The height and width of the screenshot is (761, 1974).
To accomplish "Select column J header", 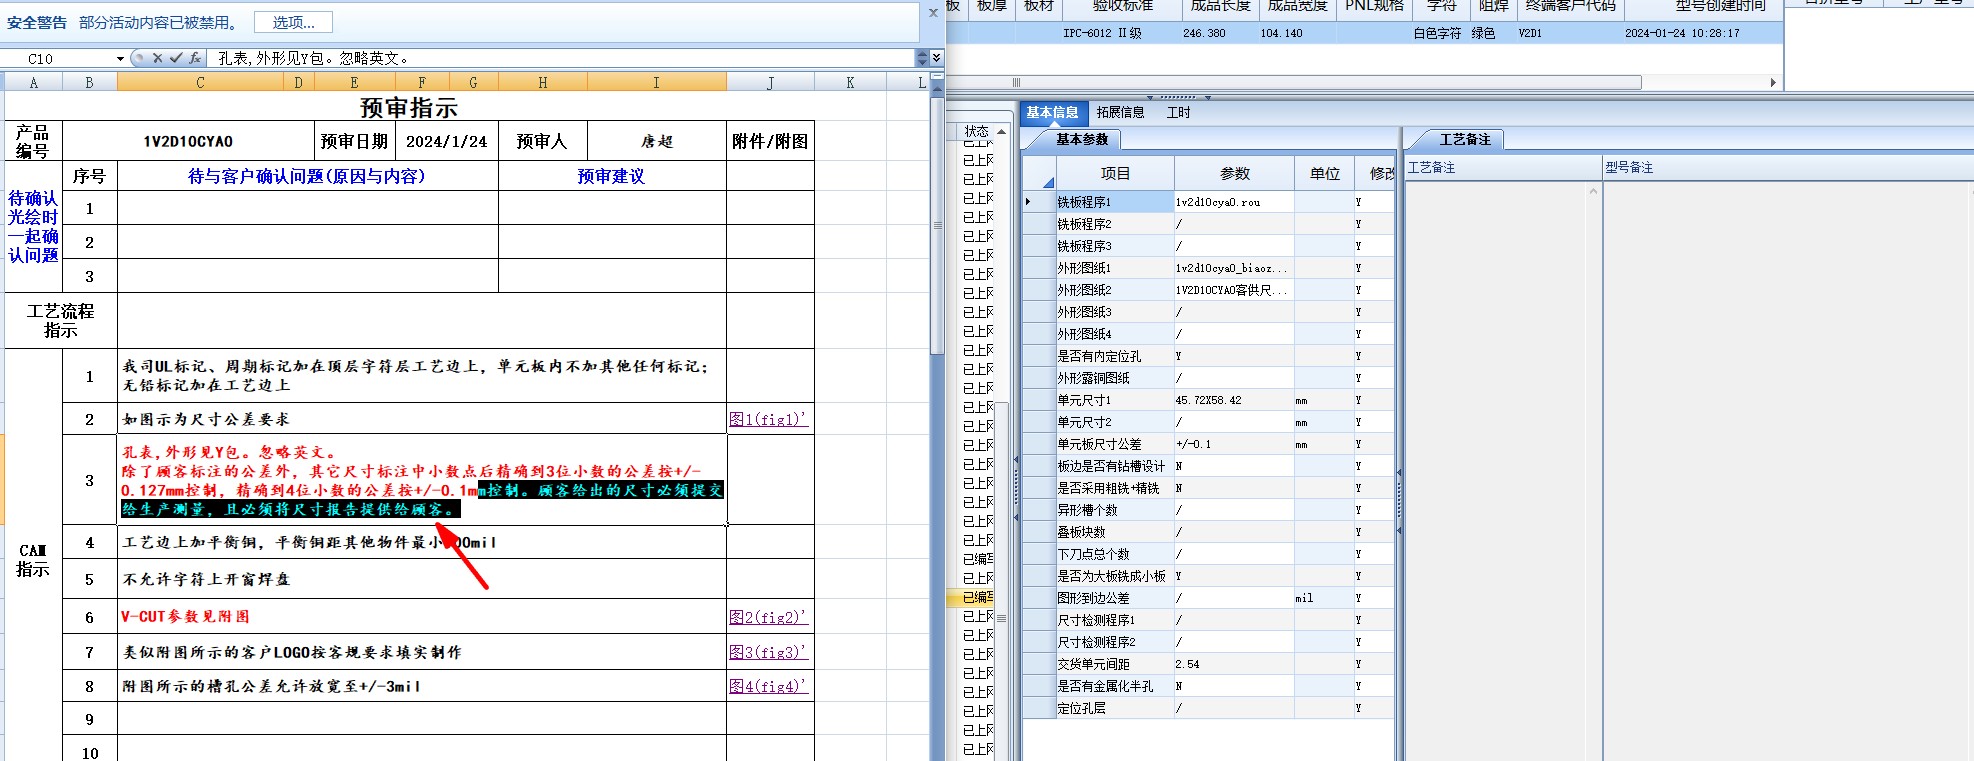I will (x=770, y=83).
